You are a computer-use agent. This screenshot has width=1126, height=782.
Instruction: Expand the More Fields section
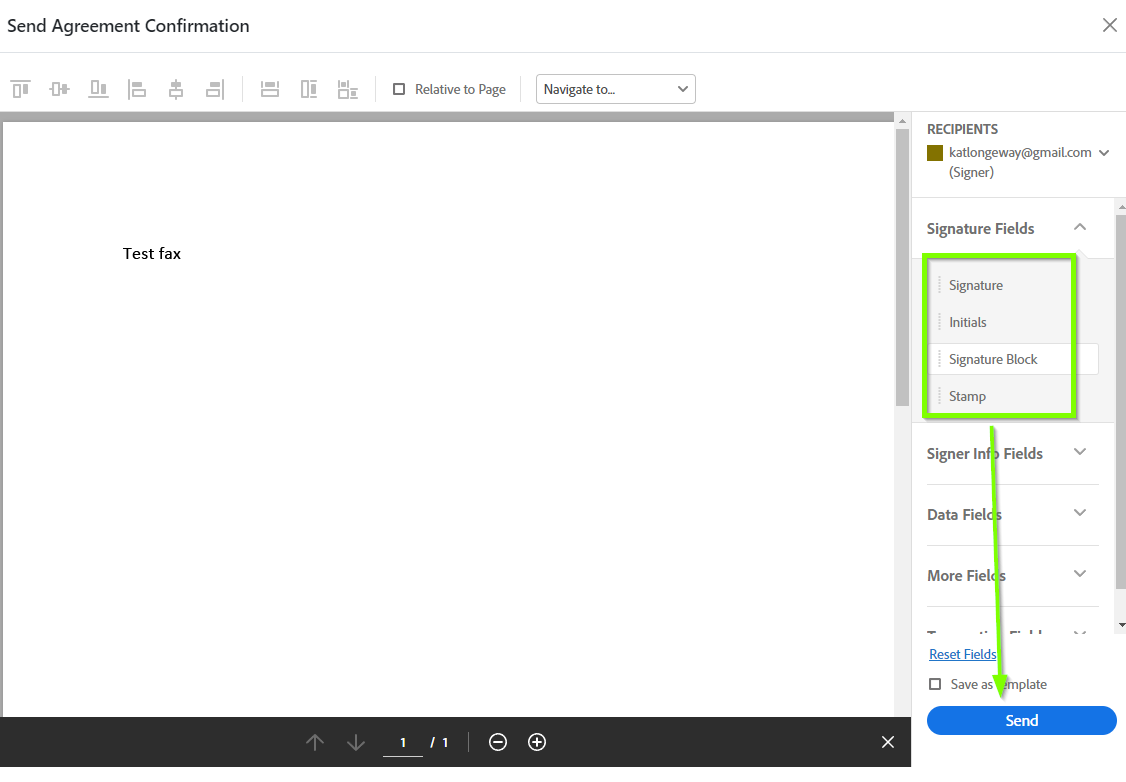pyautogui.click(x=1079, y=574)
